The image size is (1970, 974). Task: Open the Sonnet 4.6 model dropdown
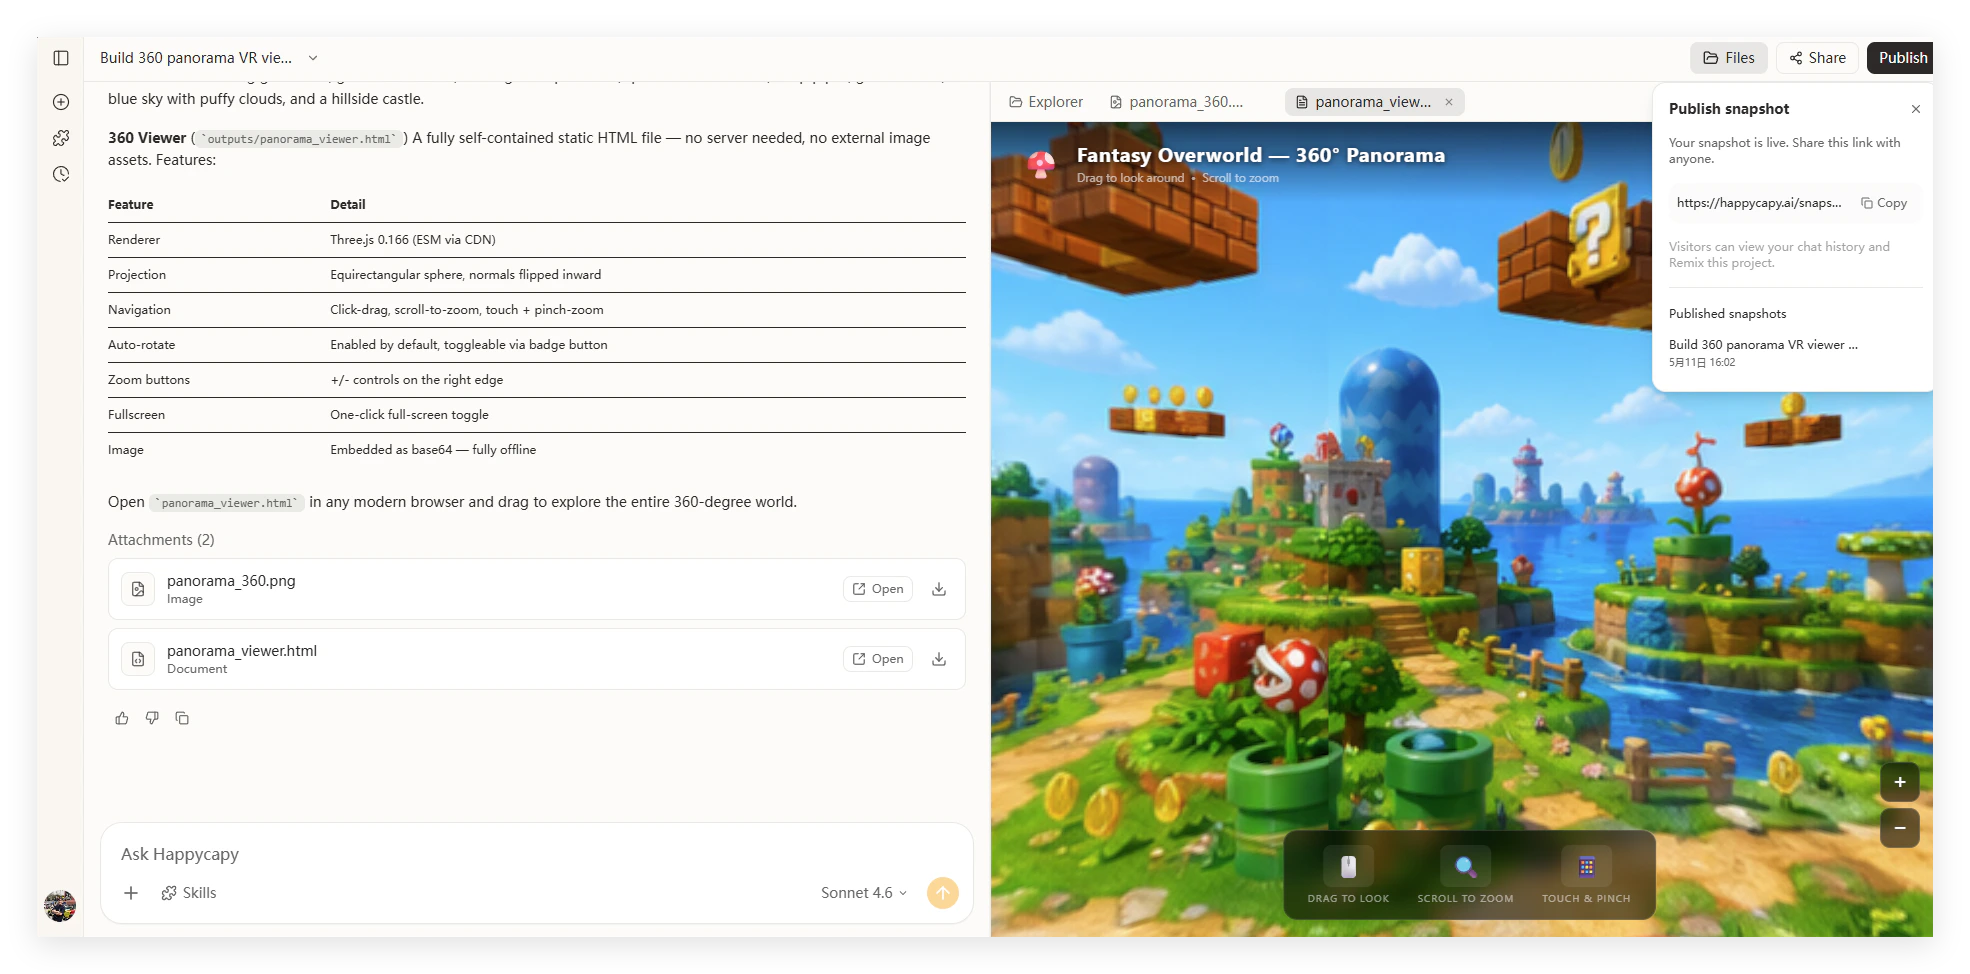[x=864, y=893]
